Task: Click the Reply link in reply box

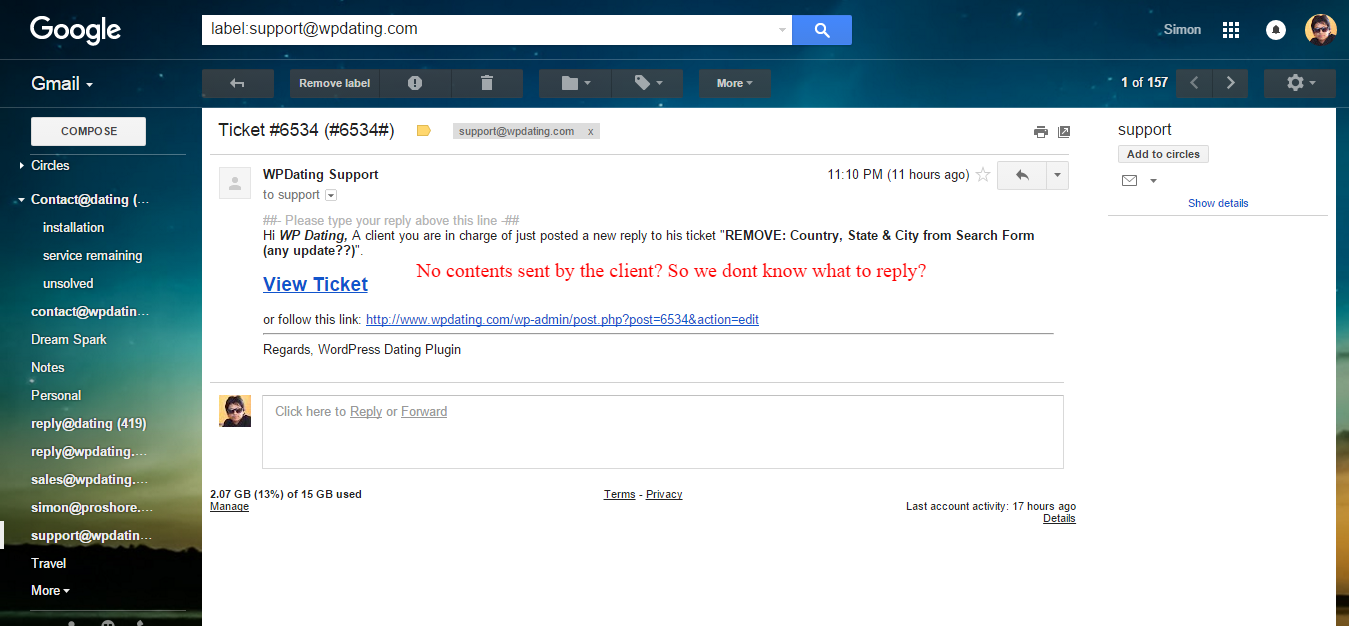Action: 366,411
